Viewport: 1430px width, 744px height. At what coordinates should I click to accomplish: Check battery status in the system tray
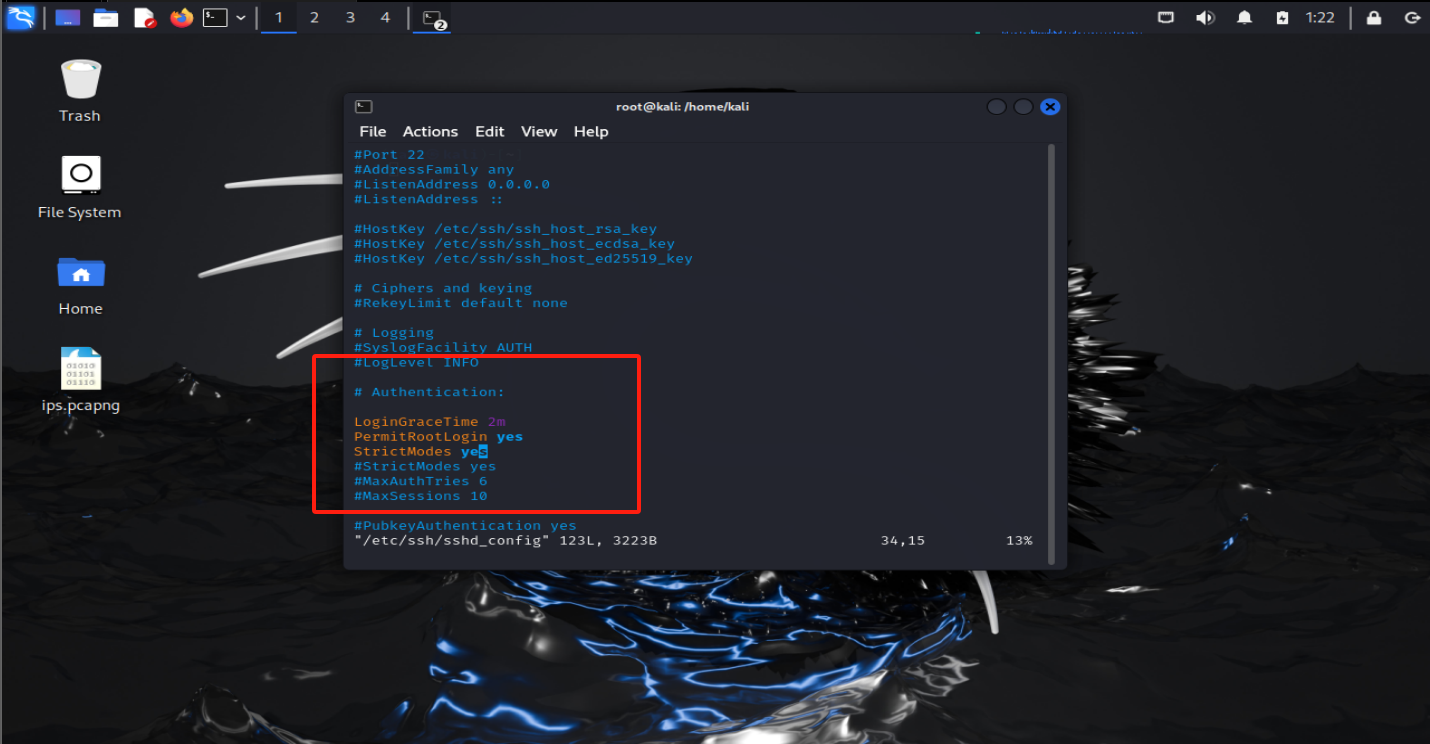(1281, 17)
